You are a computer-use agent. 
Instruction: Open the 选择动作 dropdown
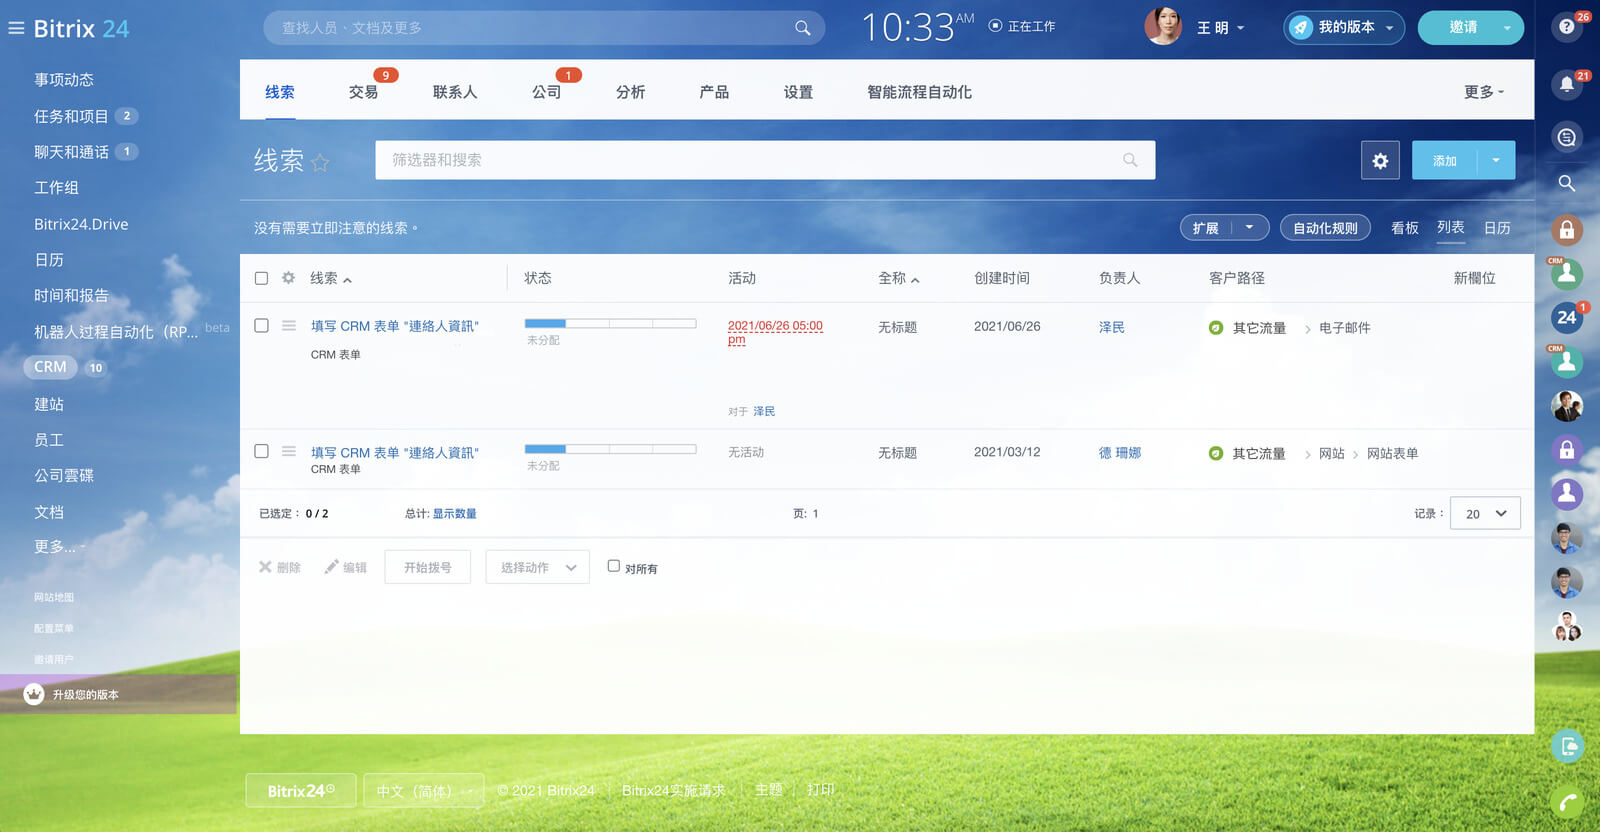click(x=538, y=567)
